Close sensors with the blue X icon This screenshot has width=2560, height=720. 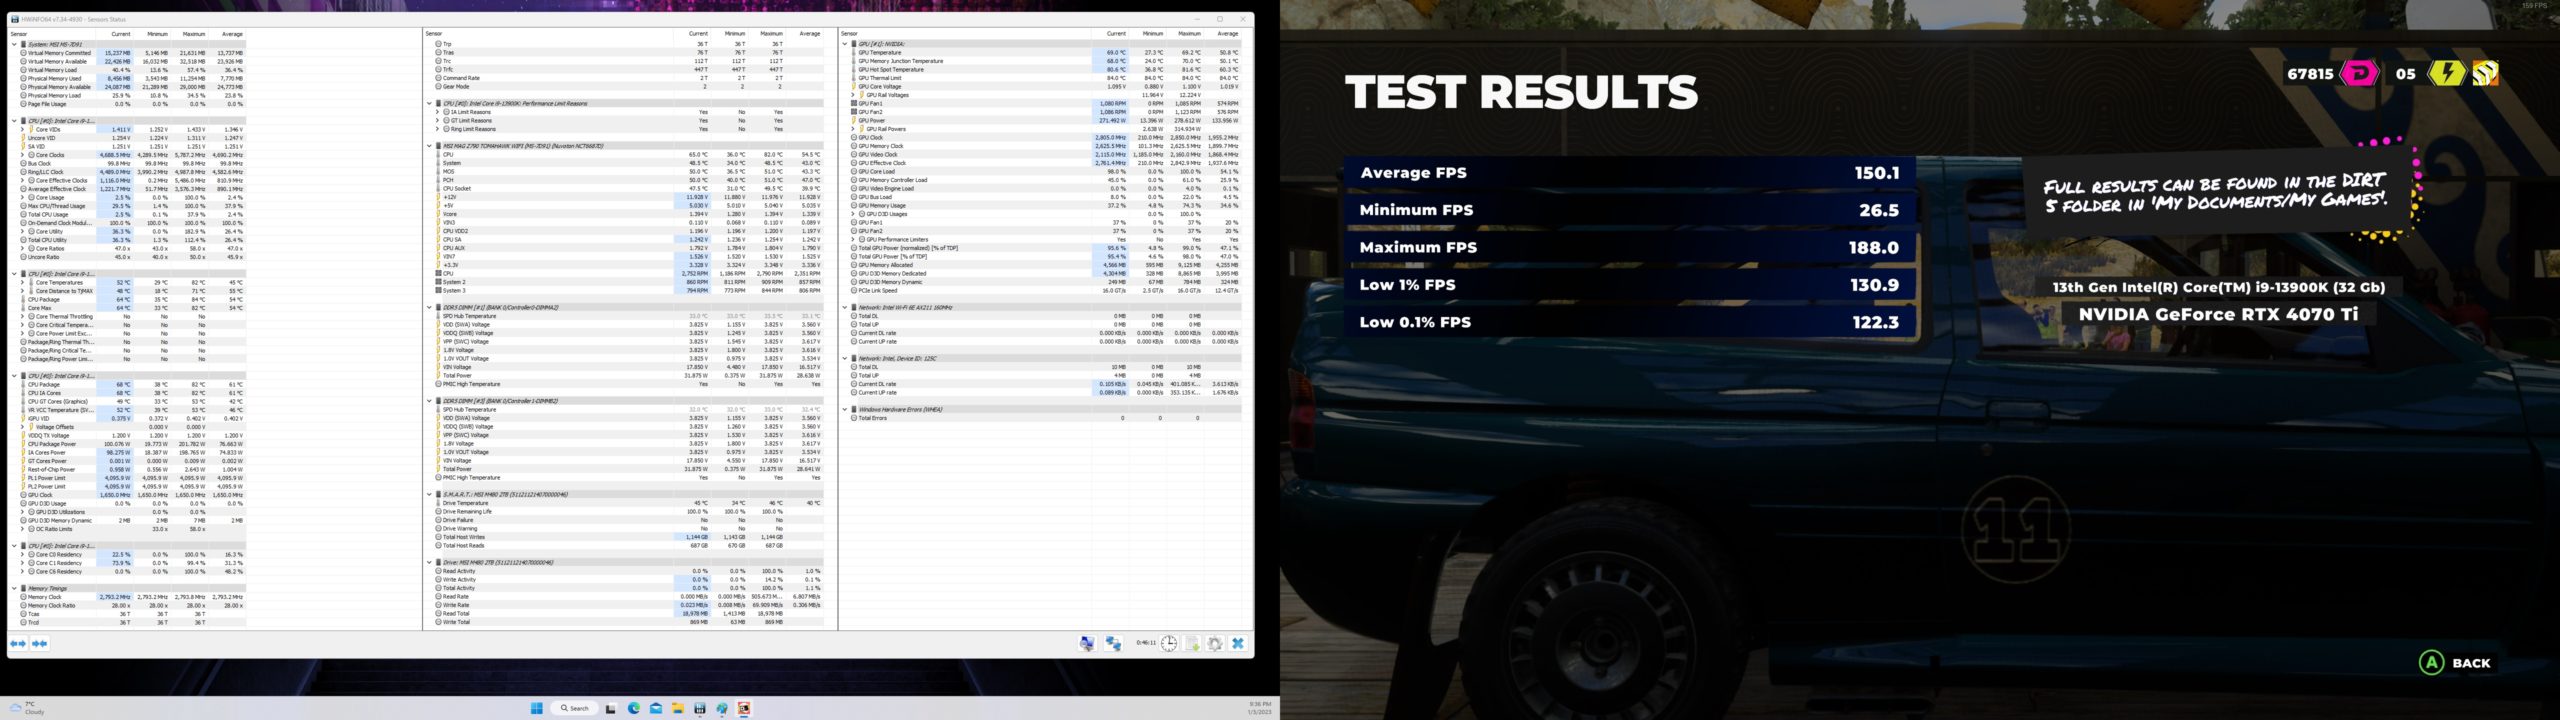coord(1238,644)
